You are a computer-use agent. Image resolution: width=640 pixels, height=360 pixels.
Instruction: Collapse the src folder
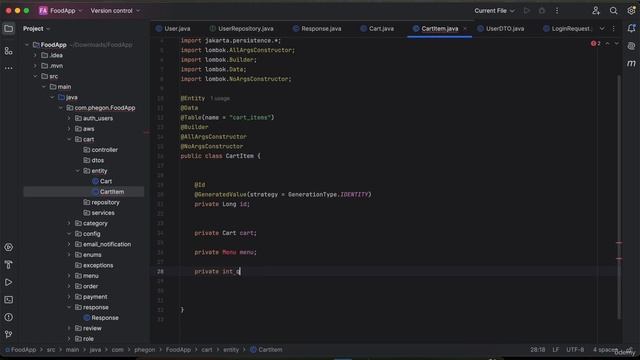35,76
